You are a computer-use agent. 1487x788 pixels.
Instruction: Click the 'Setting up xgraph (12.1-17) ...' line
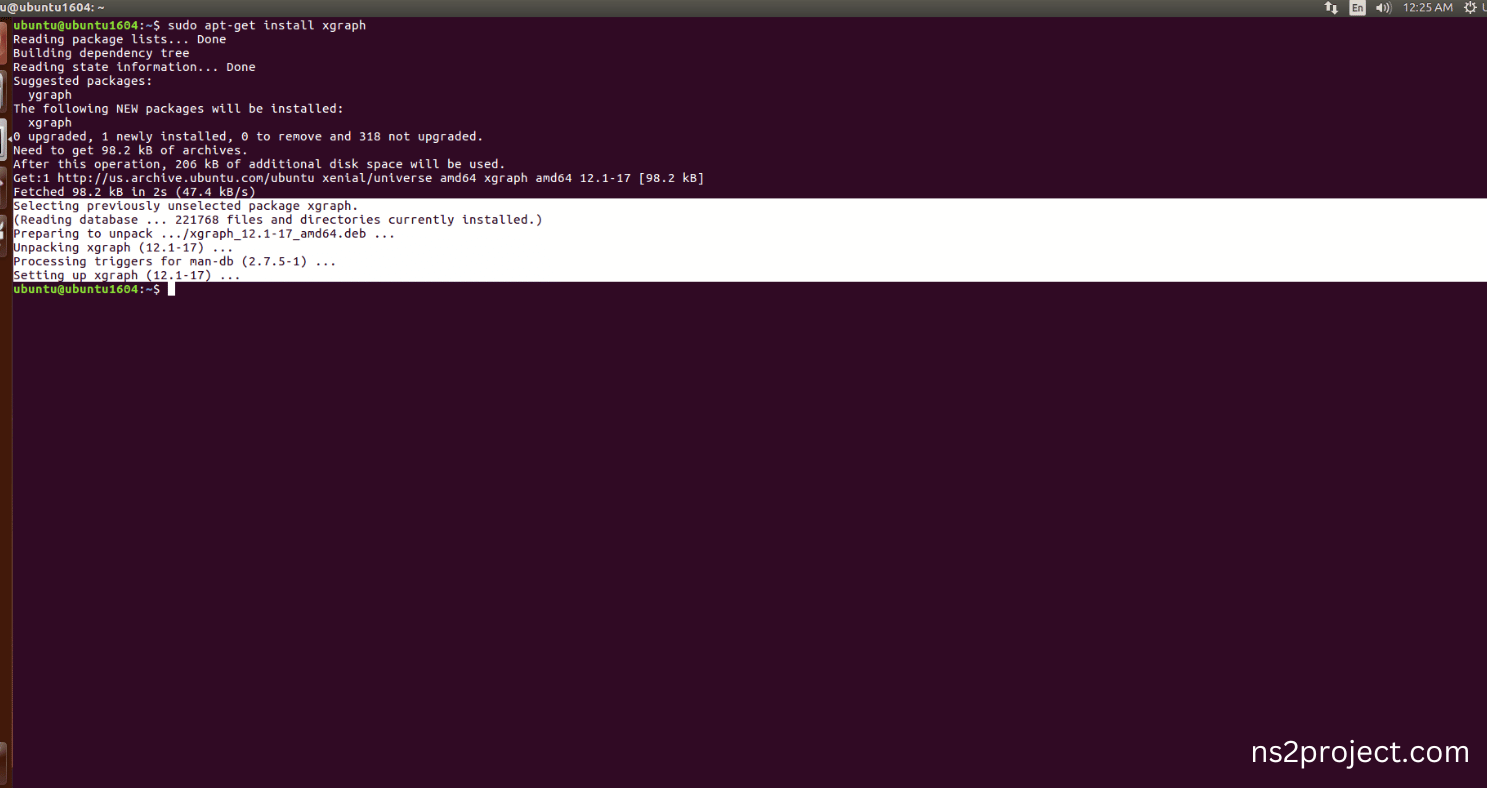pos(127,275)
